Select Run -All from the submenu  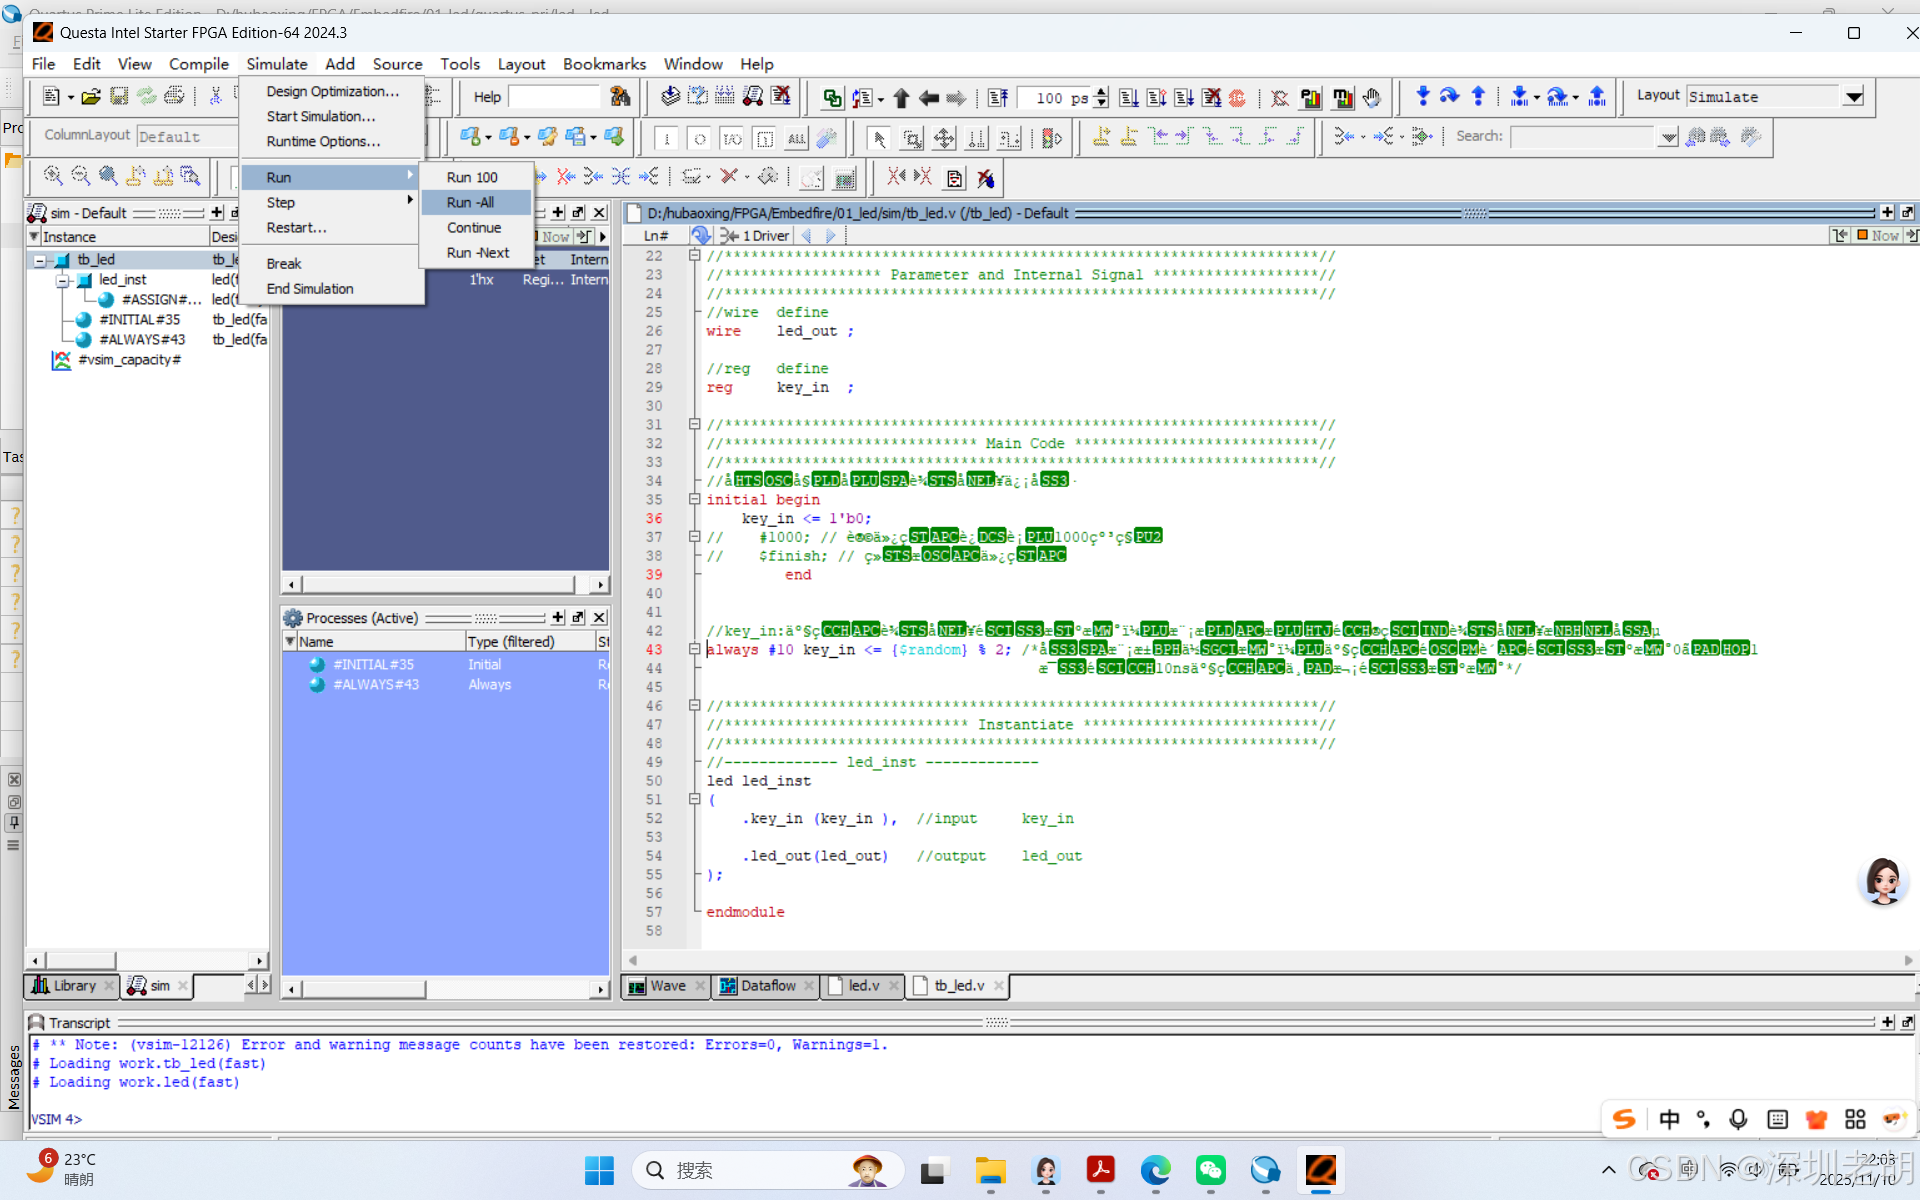point(476,202)
